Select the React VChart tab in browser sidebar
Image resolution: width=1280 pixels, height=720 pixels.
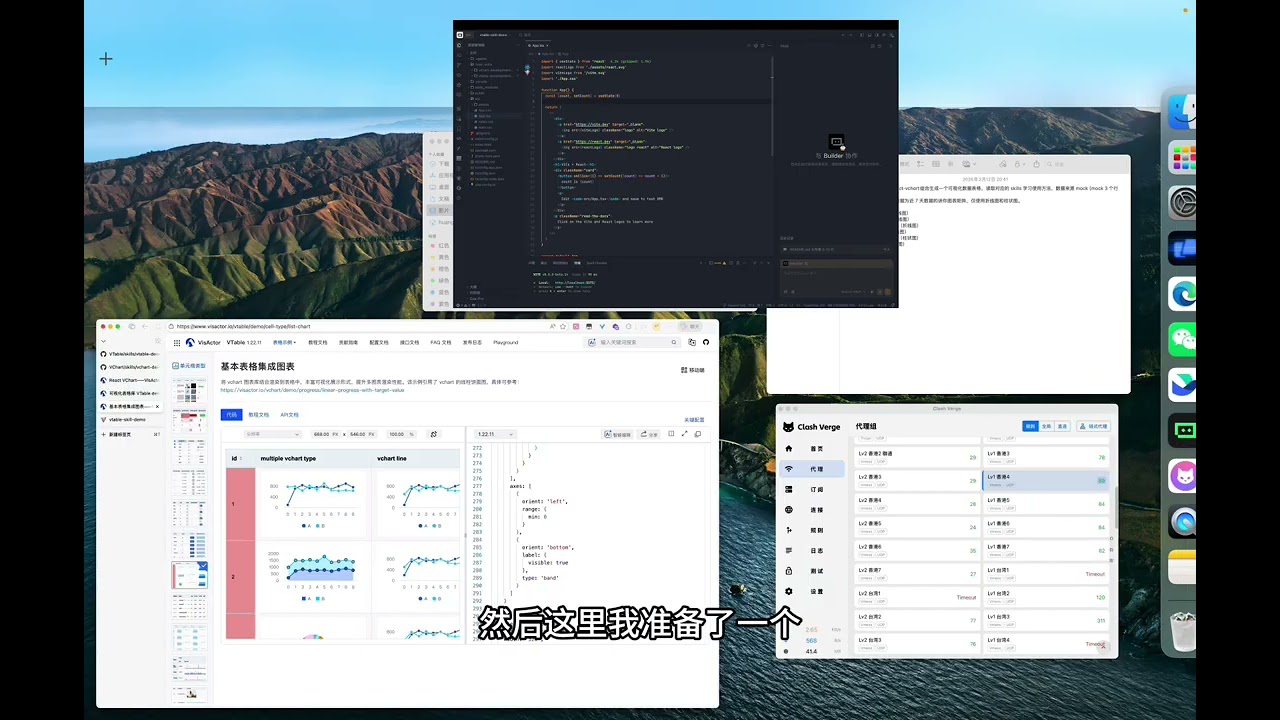click(x=130, y=380)
